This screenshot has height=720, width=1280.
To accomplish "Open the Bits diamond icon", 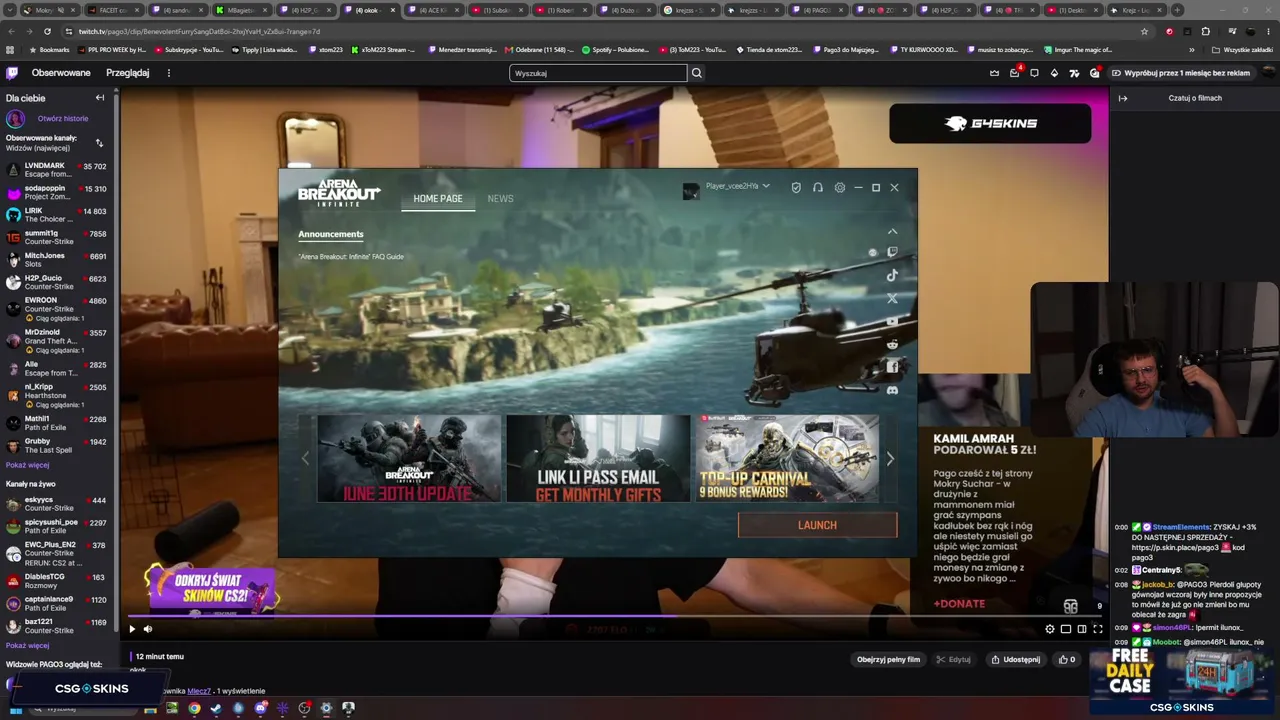I will click(x=1054, y=73).
